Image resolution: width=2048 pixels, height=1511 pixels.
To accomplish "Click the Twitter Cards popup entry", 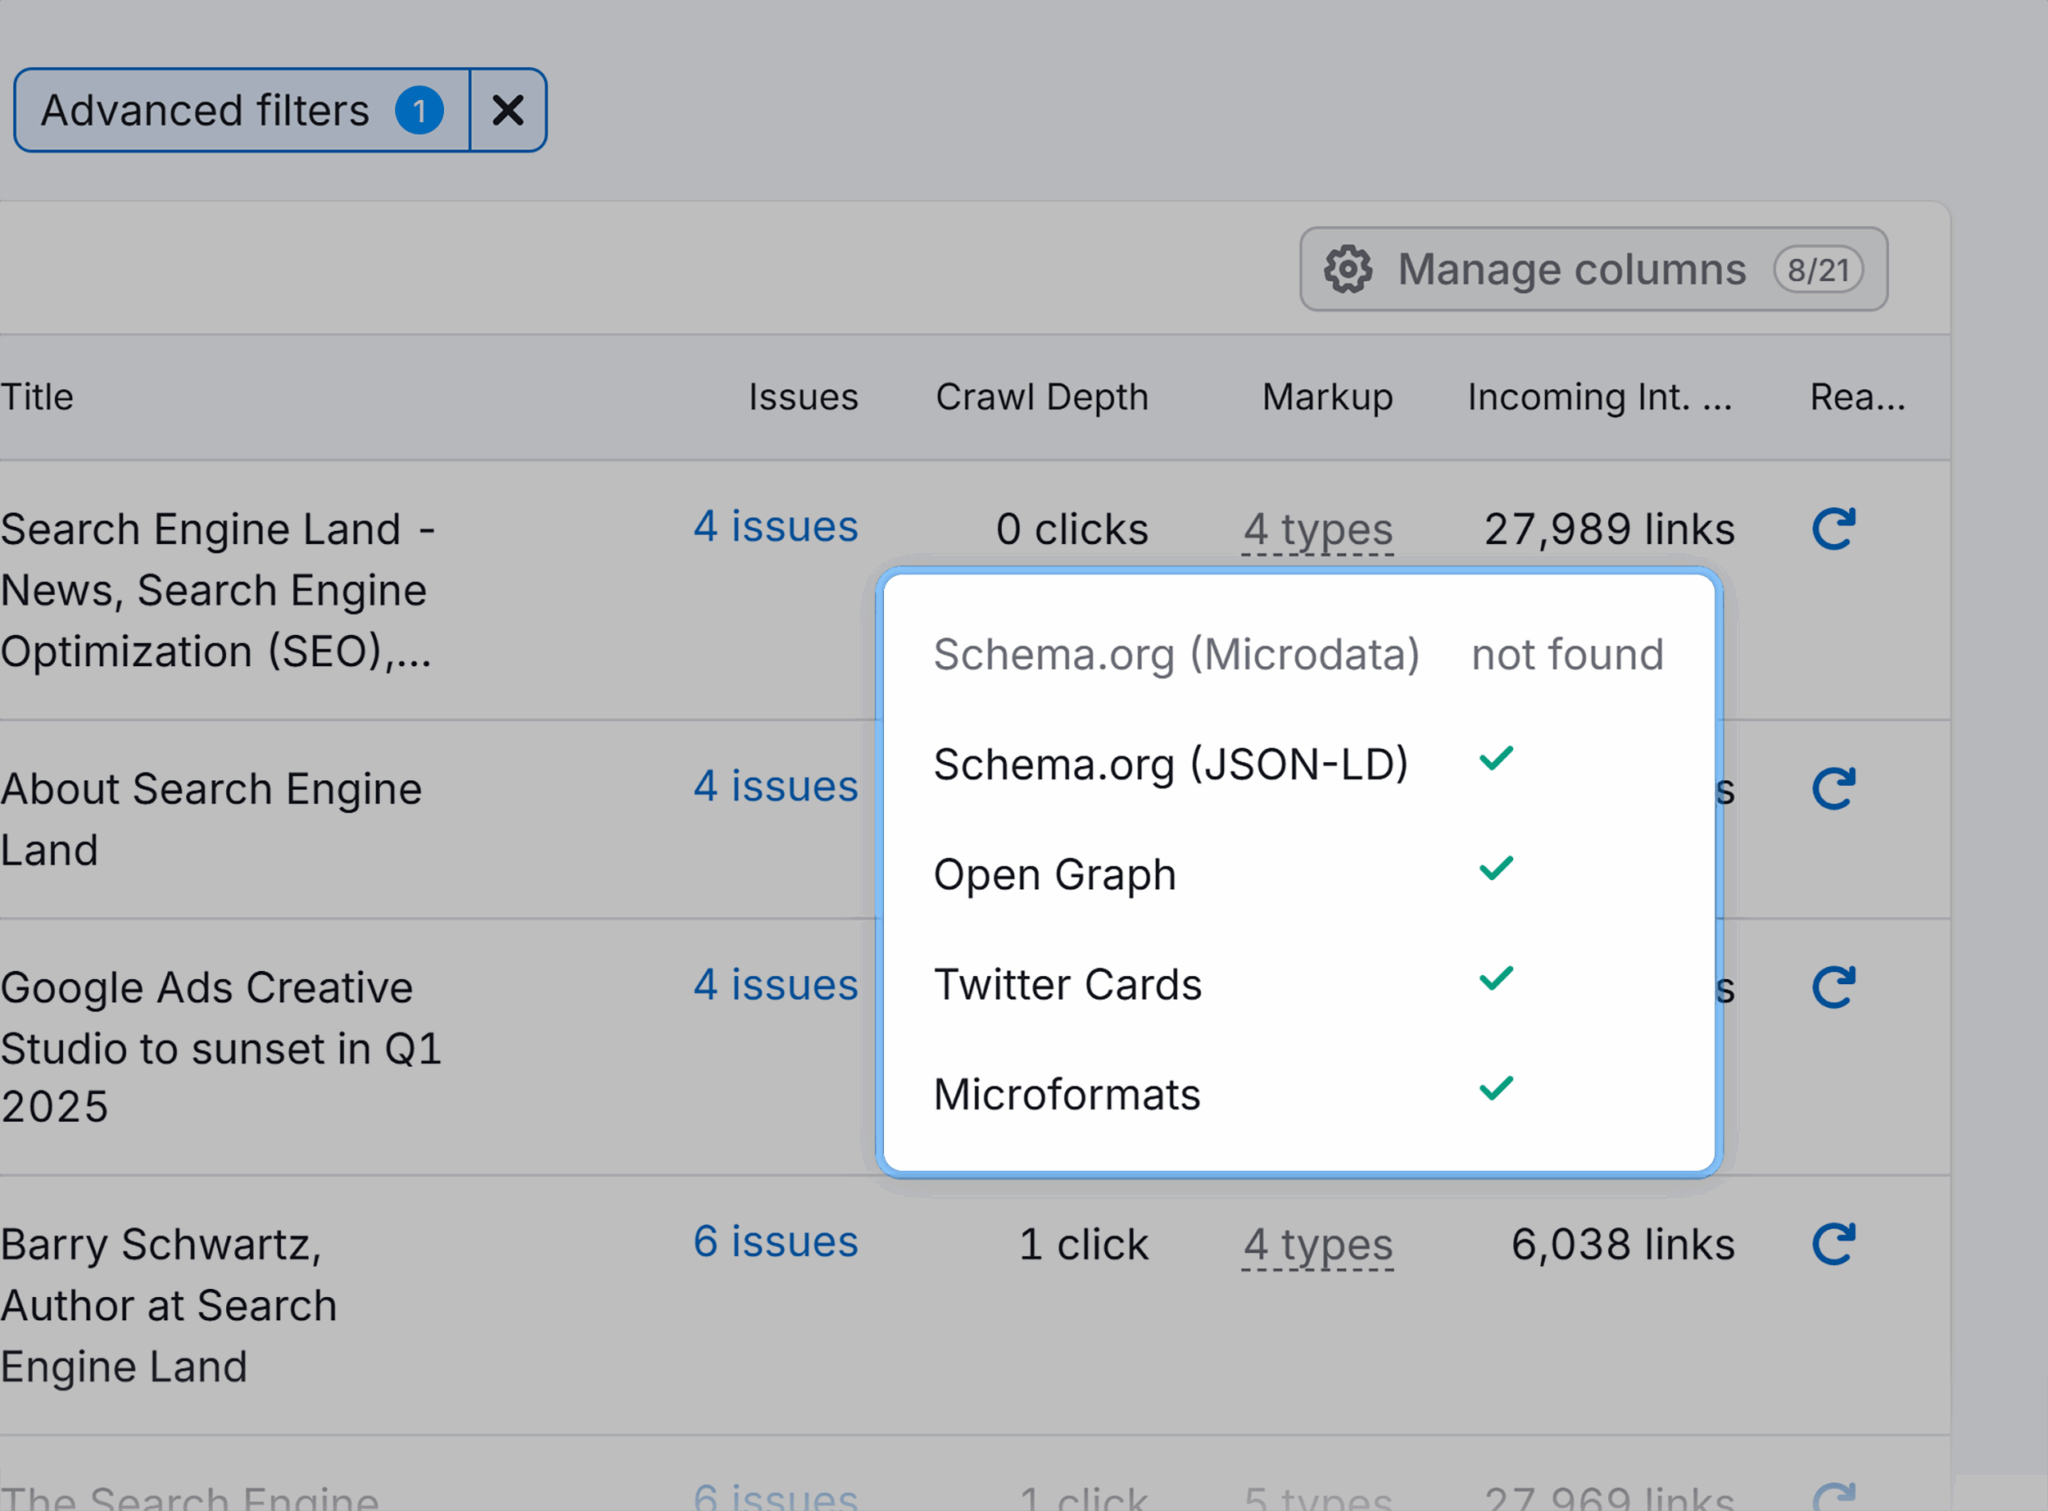I will click(1067, 985).
